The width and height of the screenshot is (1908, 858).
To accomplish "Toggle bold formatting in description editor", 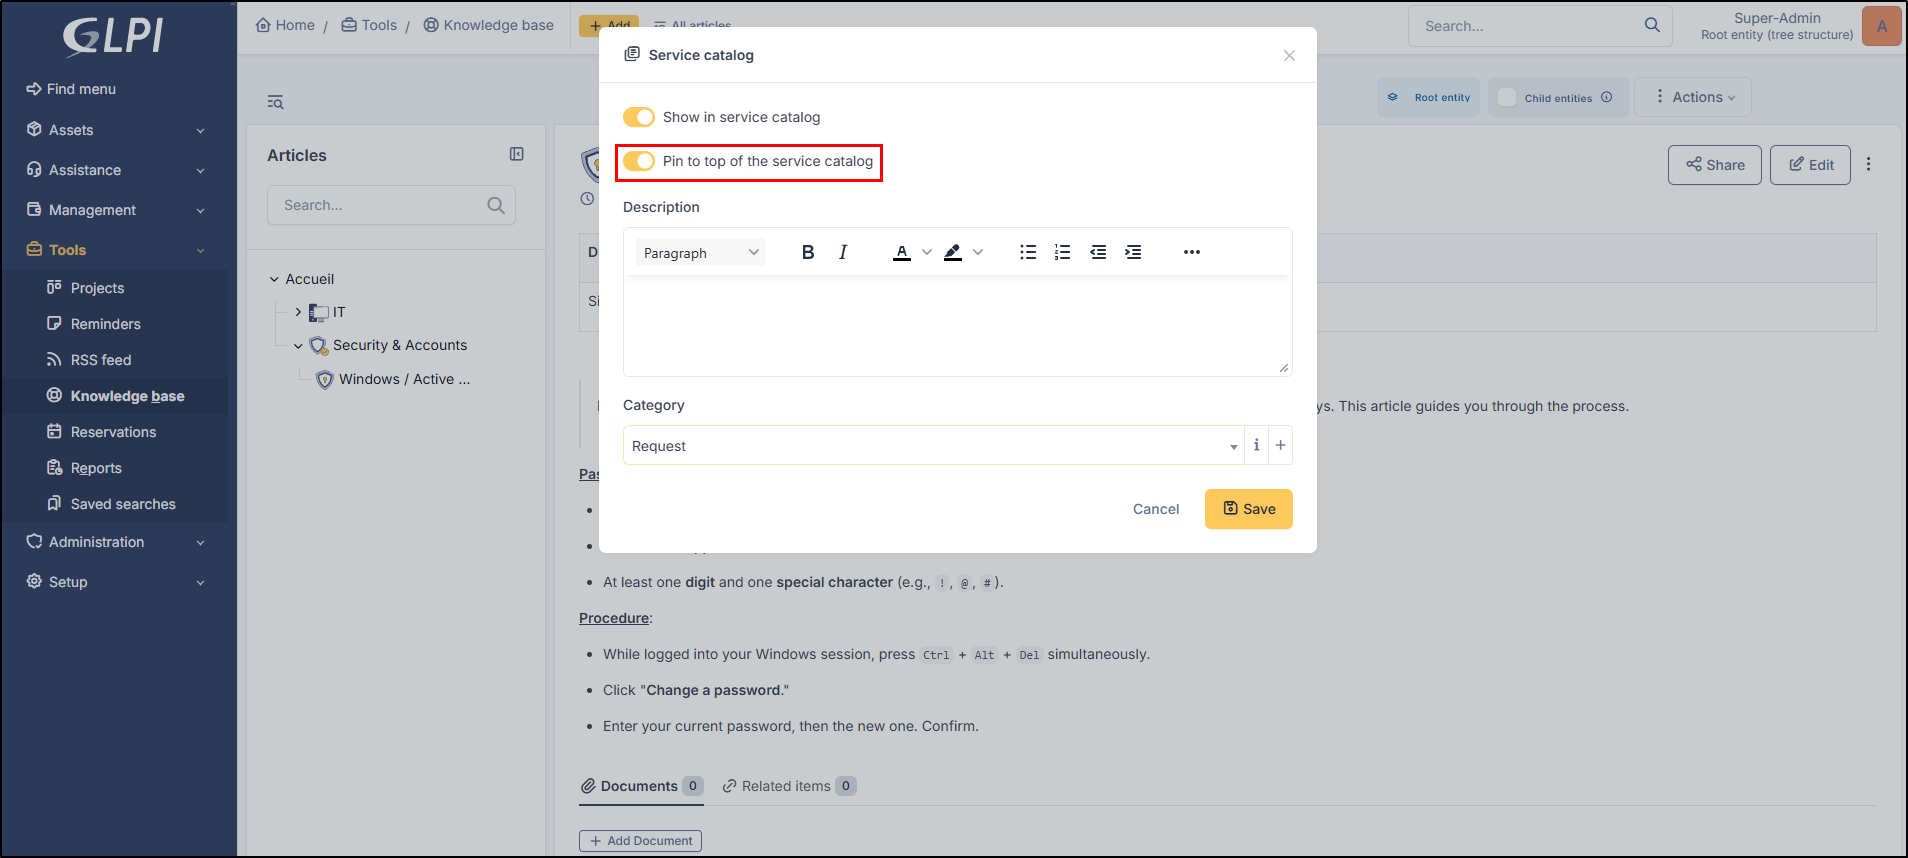I will (808, 252).
